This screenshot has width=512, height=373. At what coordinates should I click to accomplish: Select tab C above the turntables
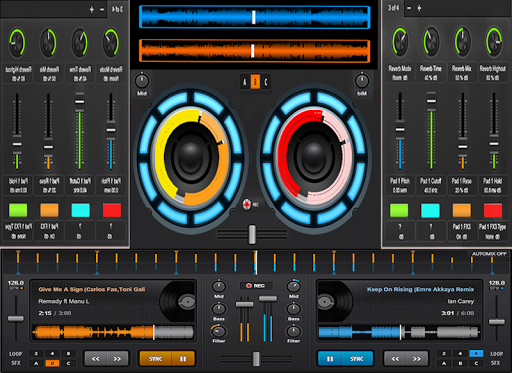266,82
